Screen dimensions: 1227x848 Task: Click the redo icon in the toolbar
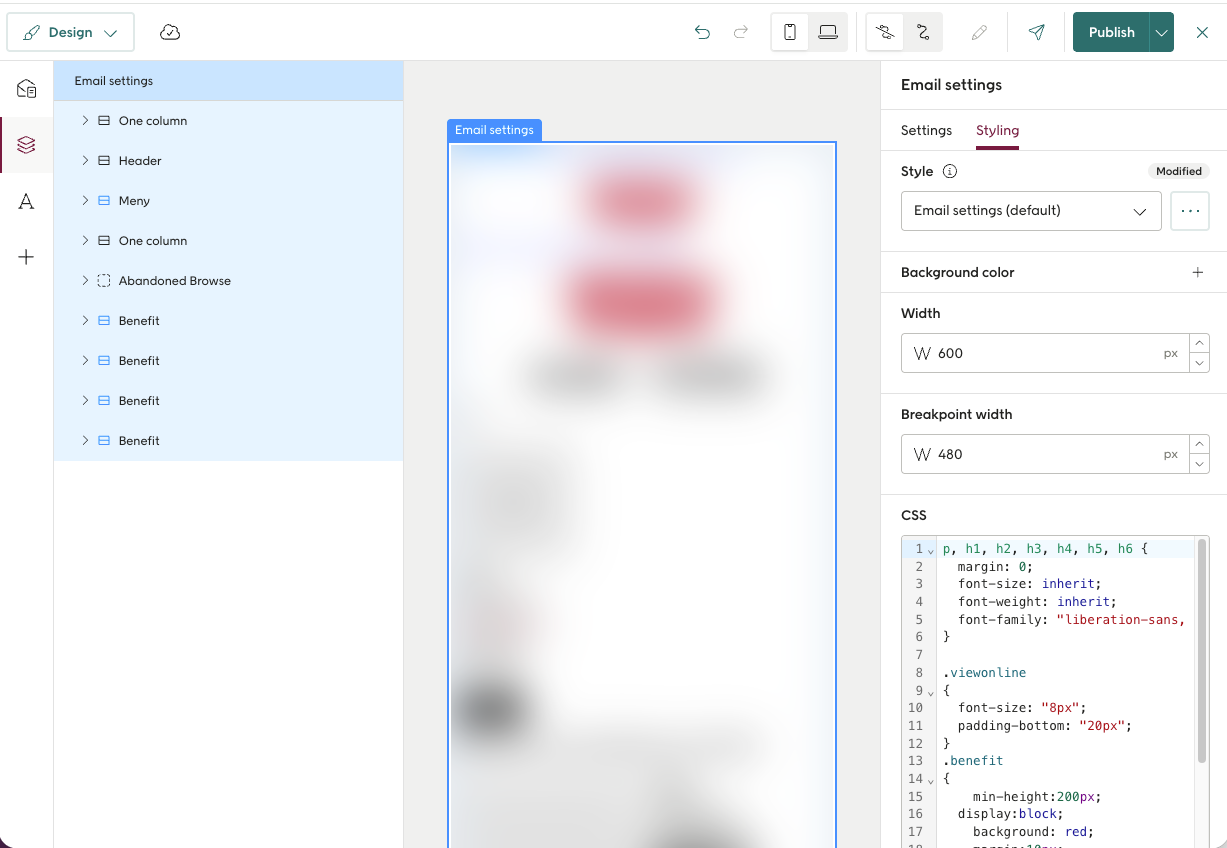point(740,32)
